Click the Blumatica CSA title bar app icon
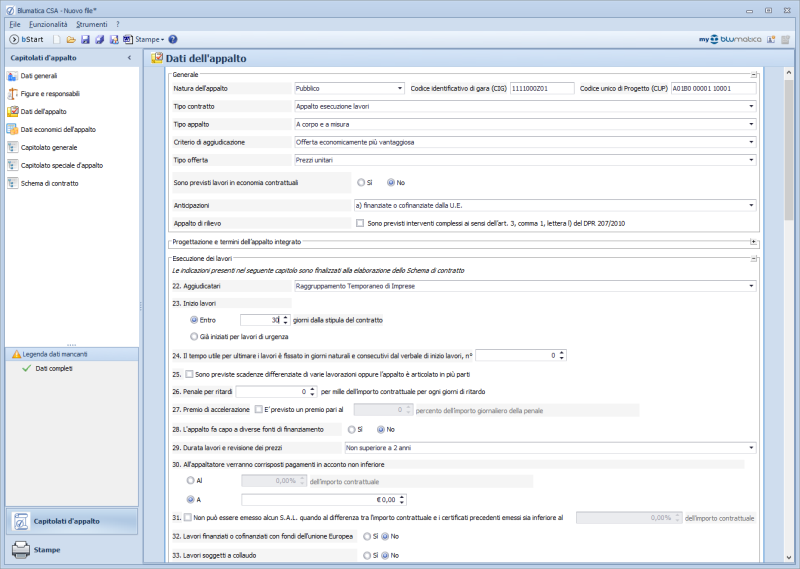Image resolution: width=800 pixels, height=569 pixels. point(10,10)
